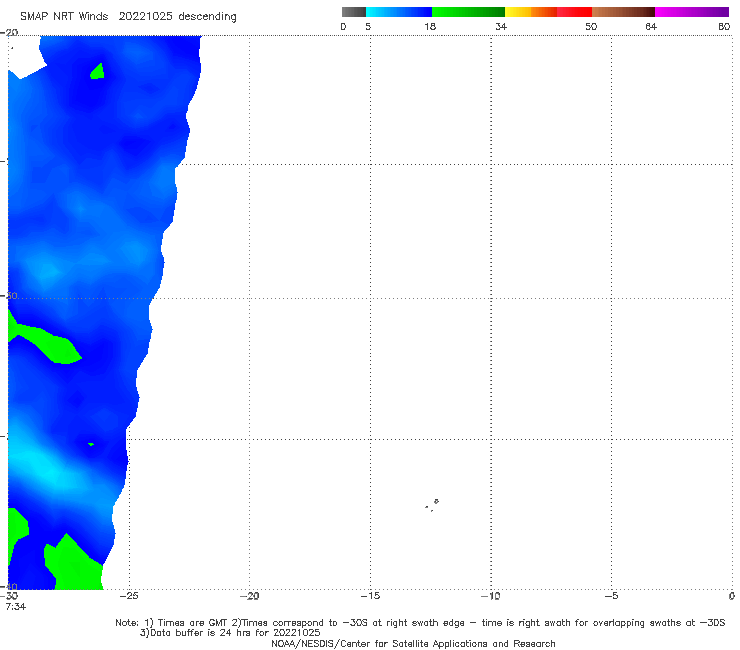Click the swath time "7:34" below the axis
Viewport: 740px width, 650px height.
pyautogui.click(x=16, y=607)
